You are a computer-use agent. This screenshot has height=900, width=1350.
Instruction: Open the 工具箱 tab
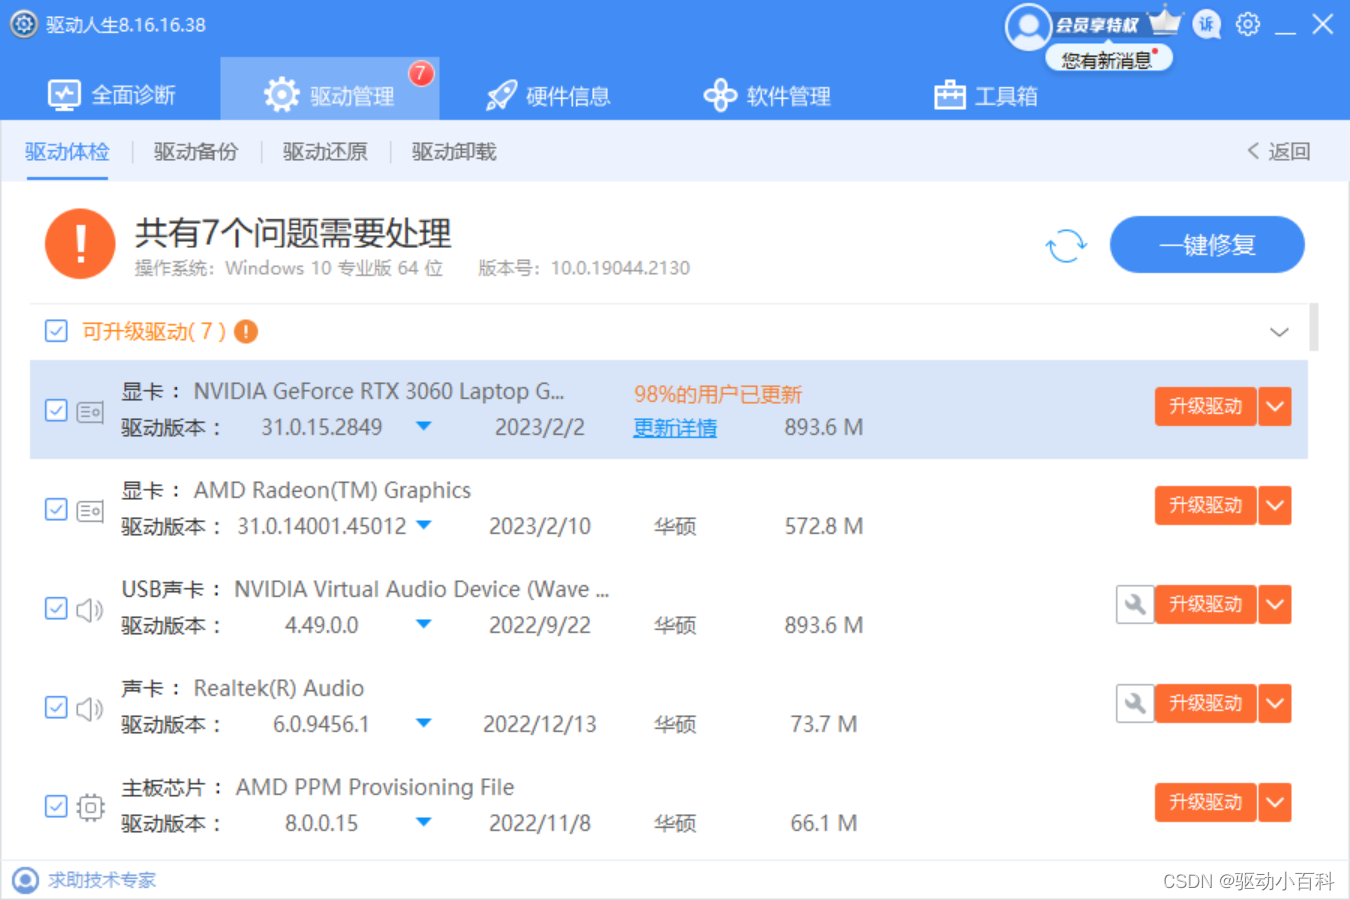986,95
